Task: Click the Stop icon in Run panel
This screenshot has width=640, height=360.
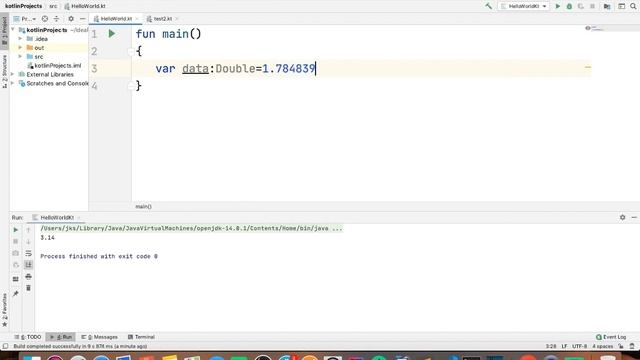Action: [x=16, y=242]
